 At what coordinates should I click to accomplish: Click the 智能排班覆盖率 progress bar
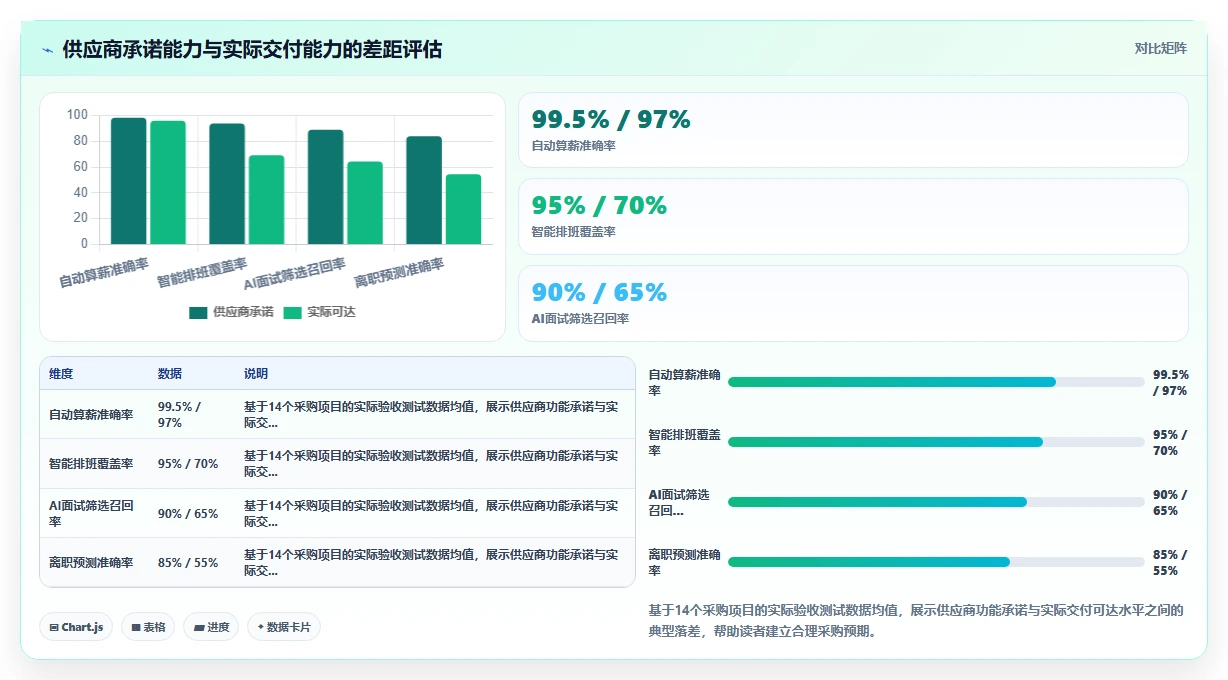936,442
